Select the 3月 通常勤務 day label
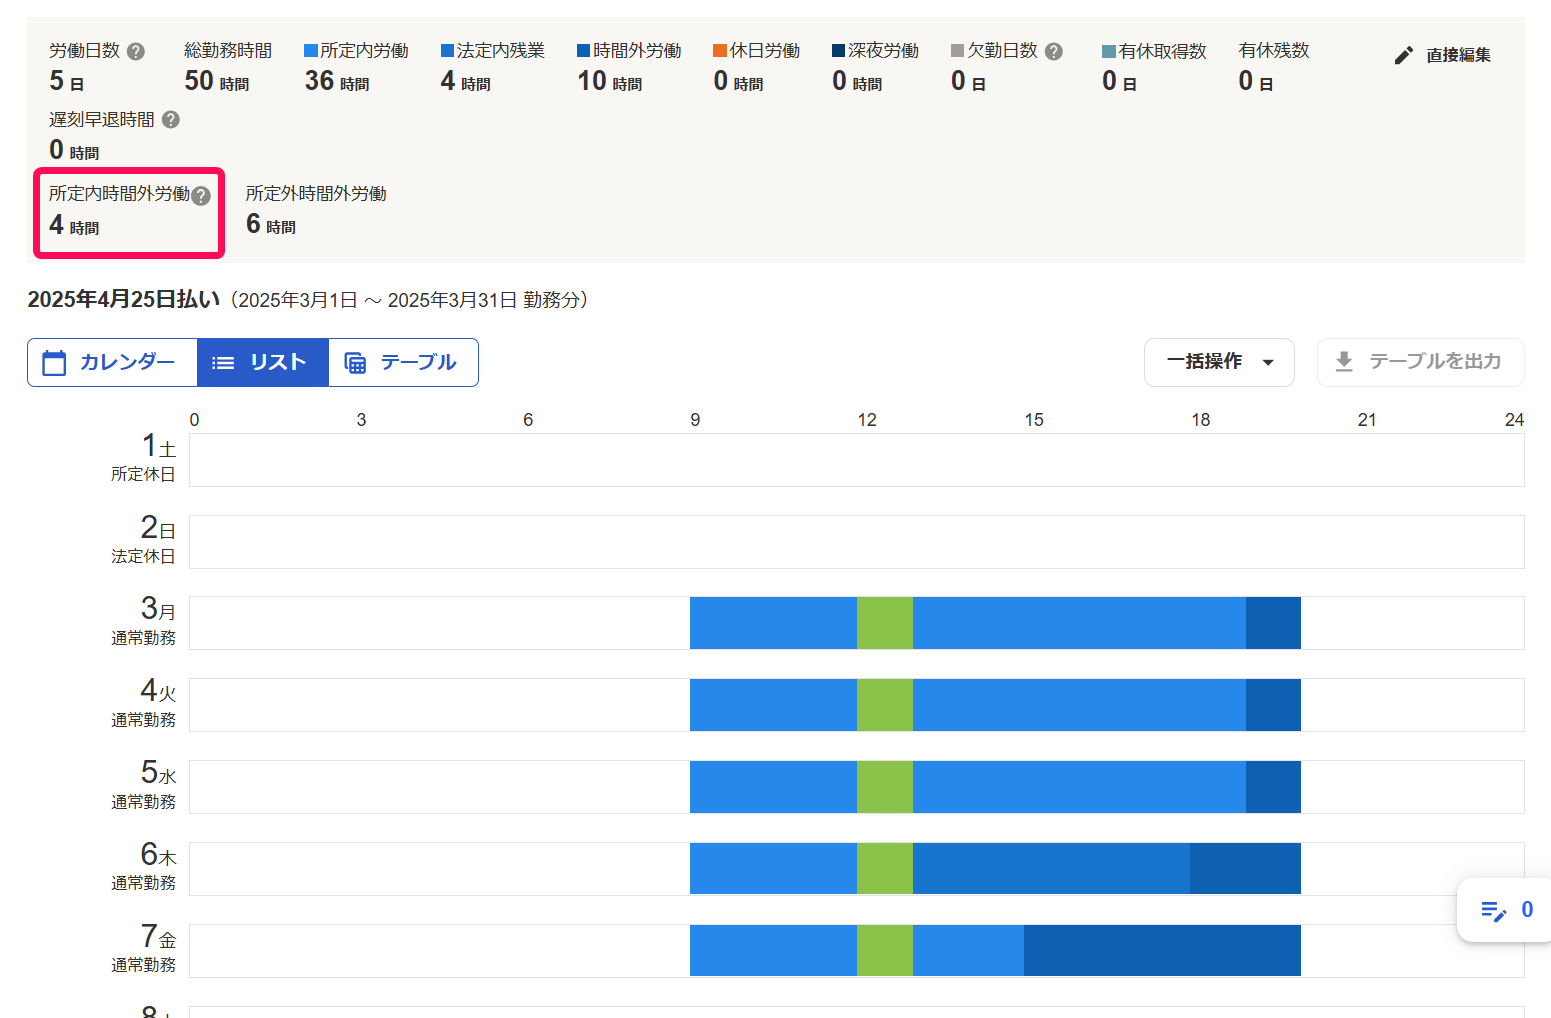 tap(143, 622)
